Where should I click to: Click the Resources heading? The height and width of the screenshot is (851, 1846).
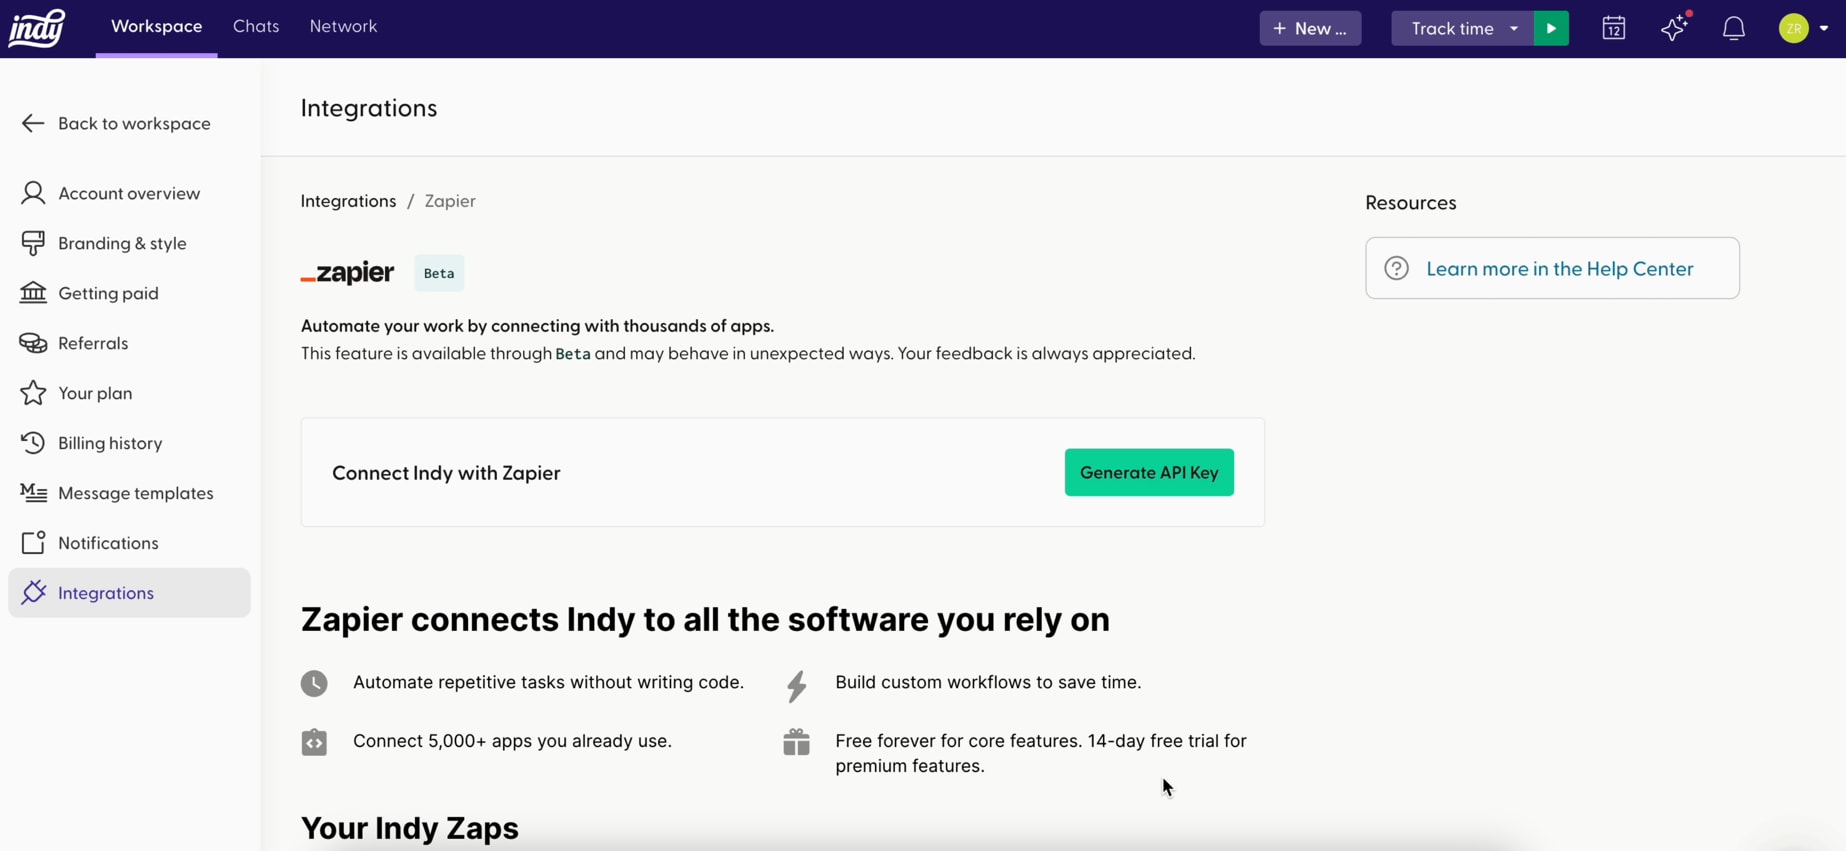click(1411, 203)
